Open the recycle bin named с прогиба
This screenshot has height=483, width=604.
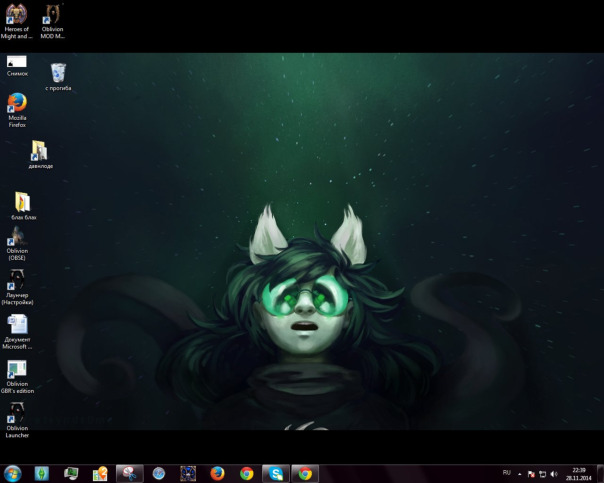tap(58, 77)
